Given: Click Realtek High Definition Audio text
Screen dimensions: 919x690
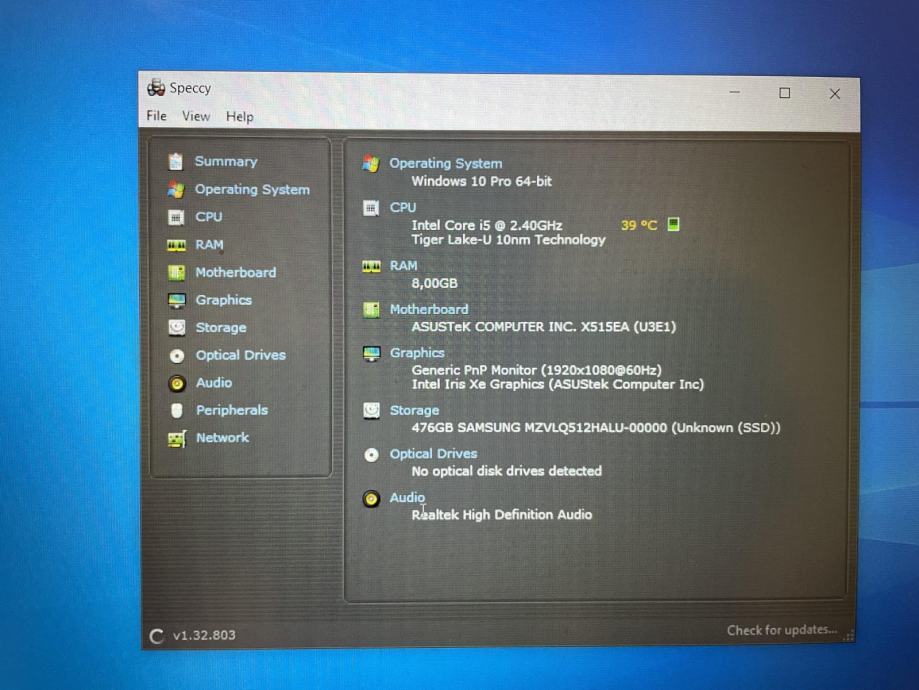Looking at the screenshot, I should coord(502,515).
